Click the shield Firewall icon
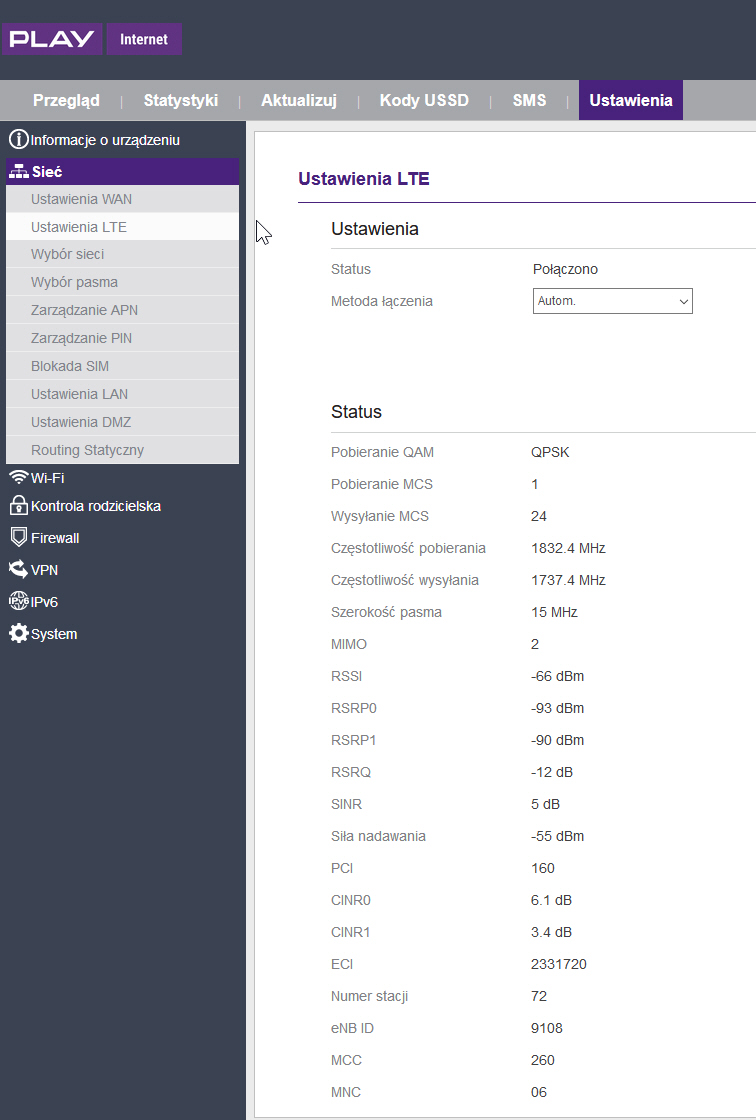 pos(19,537)
